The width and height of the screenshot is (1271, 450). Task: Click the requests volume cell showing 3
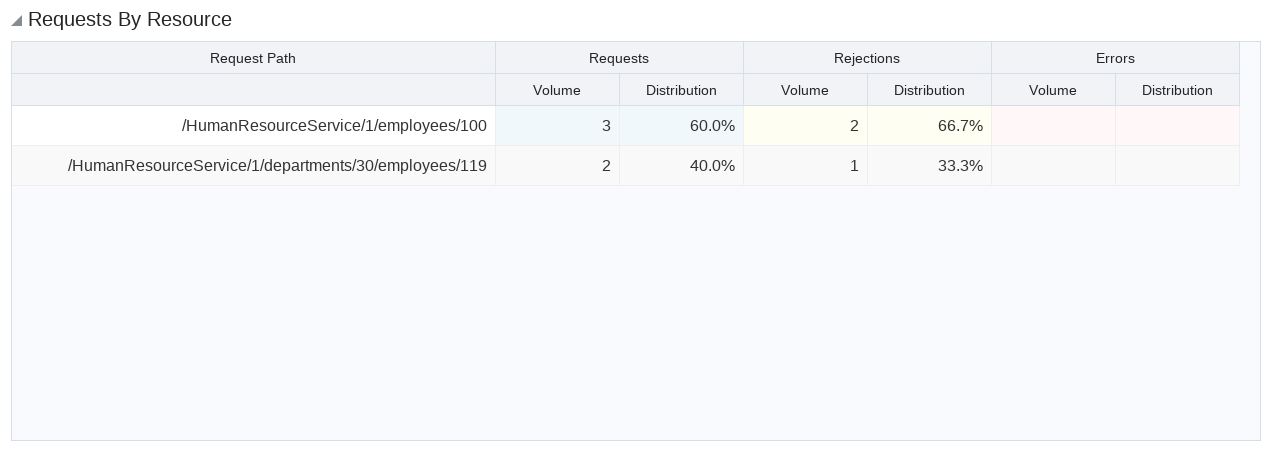tap(557, 126)
